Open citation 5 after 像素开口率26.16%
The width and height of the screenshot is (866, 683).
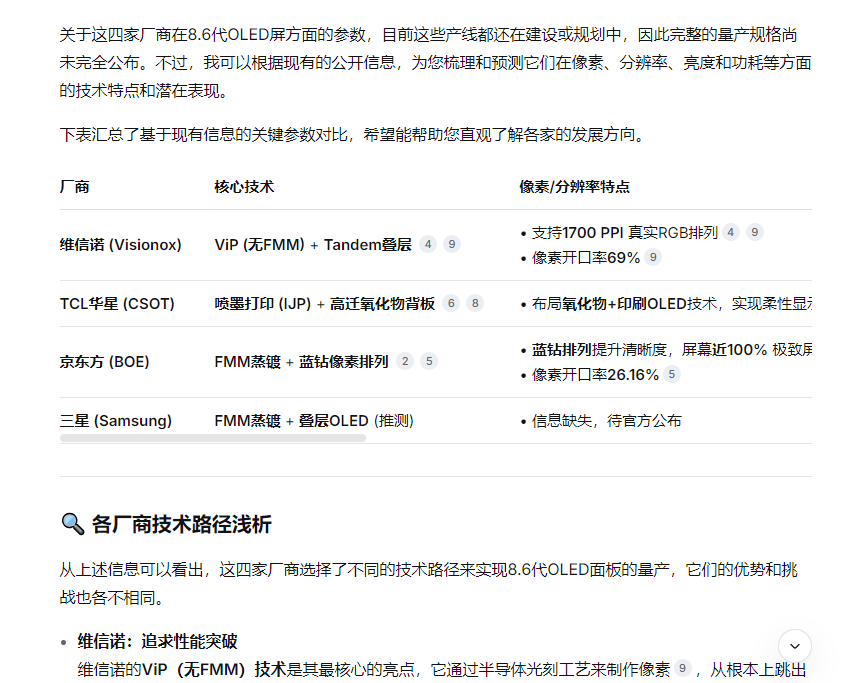pos(672,374)
